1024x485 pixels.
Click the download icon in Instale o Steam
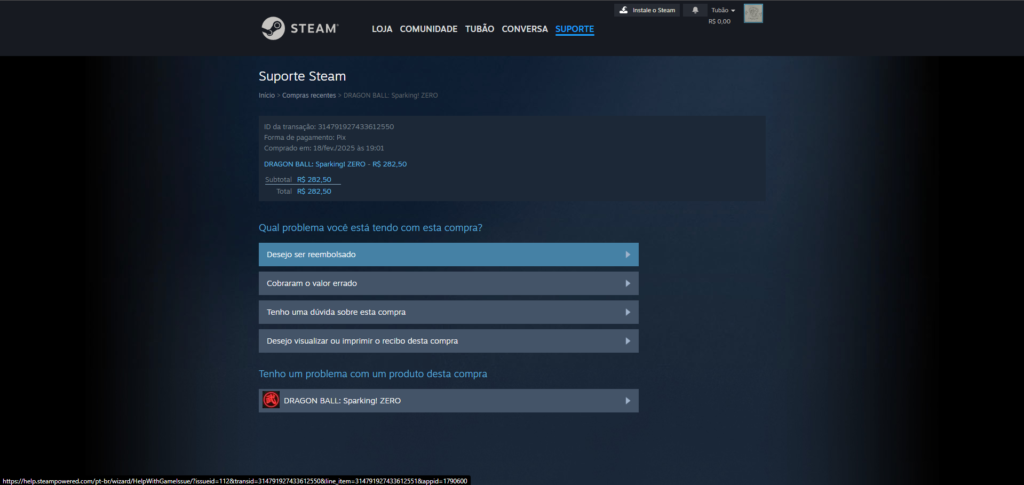tap(624, 10)
